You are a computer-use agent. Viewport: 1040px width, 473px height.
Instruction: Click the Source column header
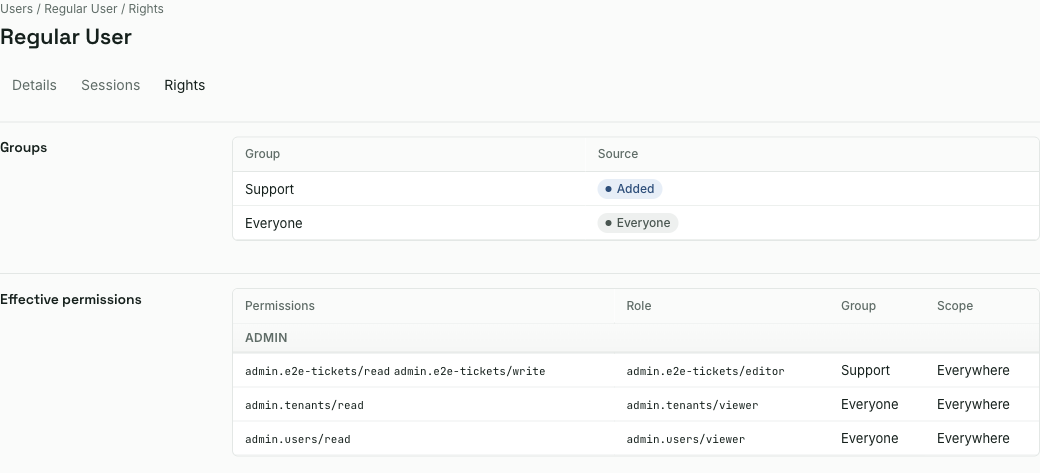(618, 154)
